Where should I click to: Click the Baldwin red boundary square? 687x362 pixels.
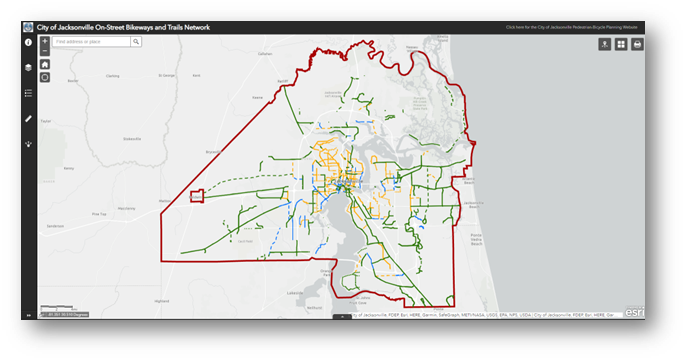point(197,196)
